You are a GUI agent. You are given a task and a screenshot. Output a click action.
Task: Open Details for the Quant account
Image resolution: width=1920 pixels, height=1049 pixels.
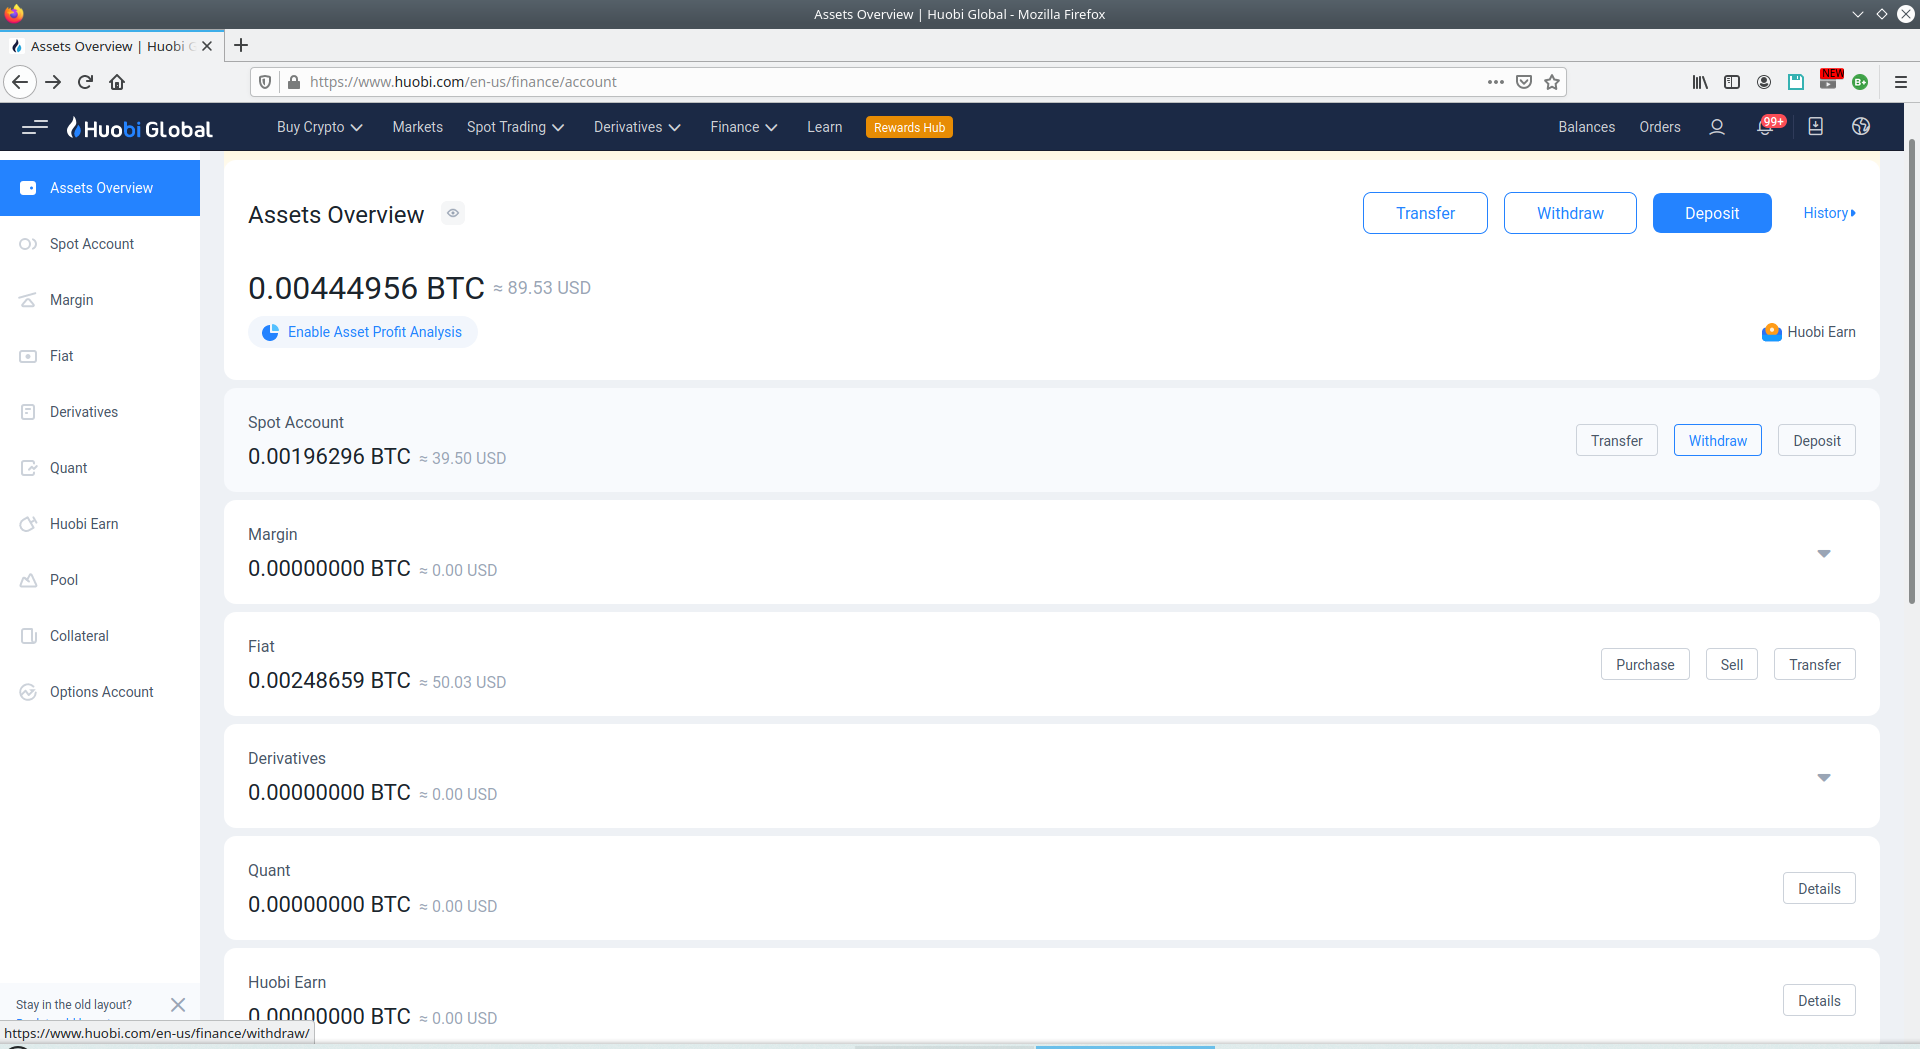tap(1819, 889)
